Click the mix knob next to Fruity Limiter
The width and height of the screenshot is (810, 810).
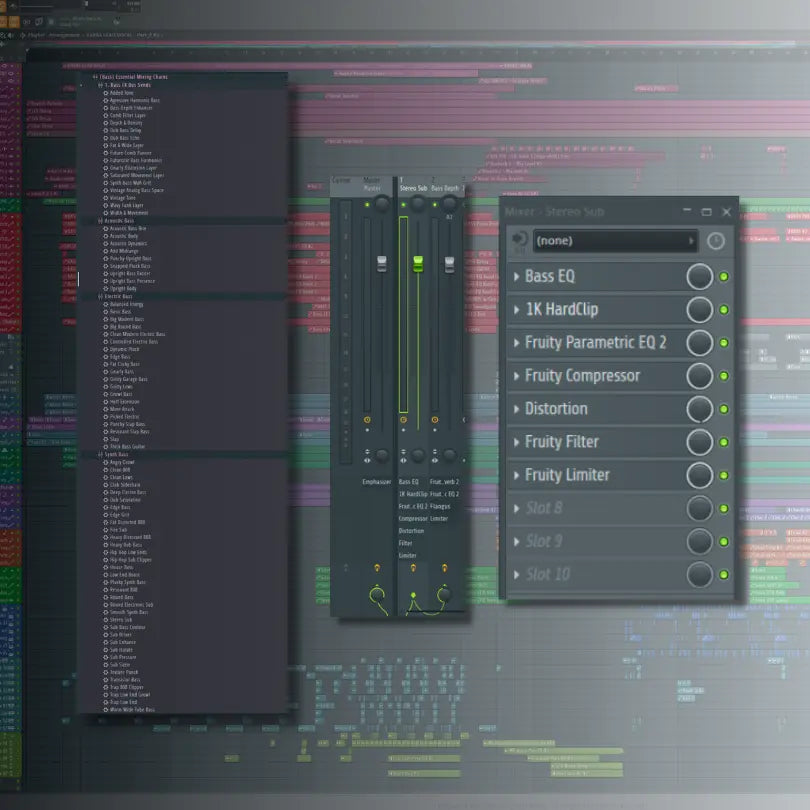pos(698,475)
